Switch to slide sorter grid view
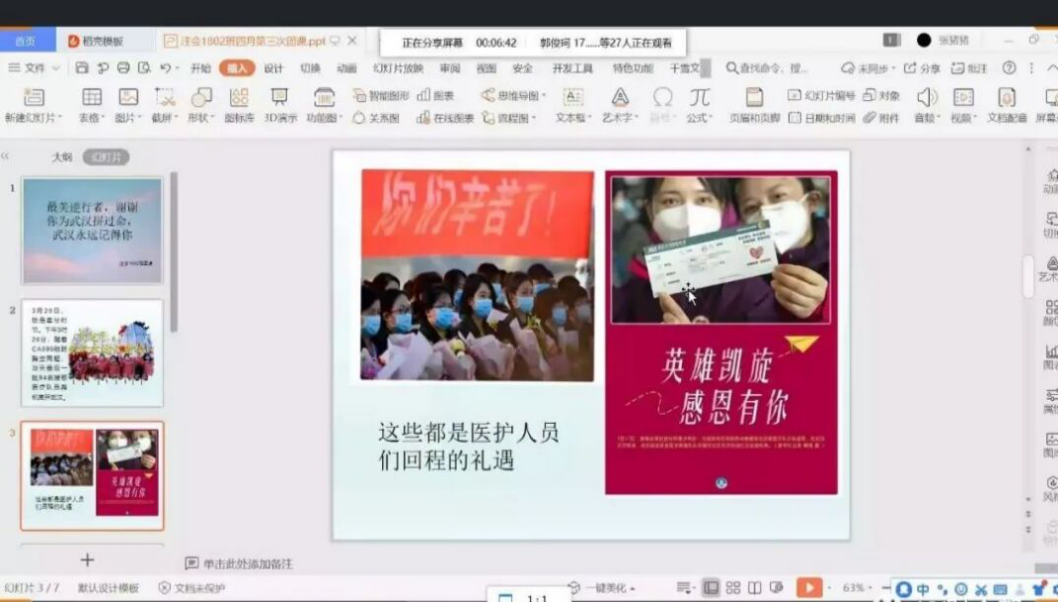Image resolution: width=1059 pixels, height=603 pixels. (x=733, y=588)
